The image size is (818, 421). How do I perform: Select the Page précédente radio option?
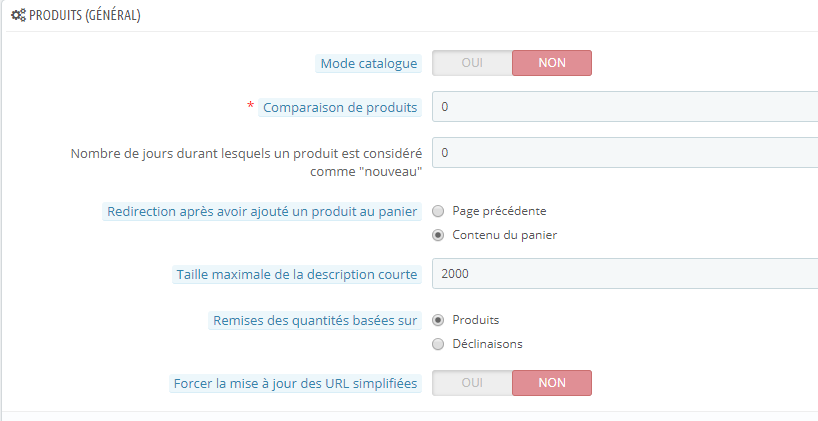point(438,211)
